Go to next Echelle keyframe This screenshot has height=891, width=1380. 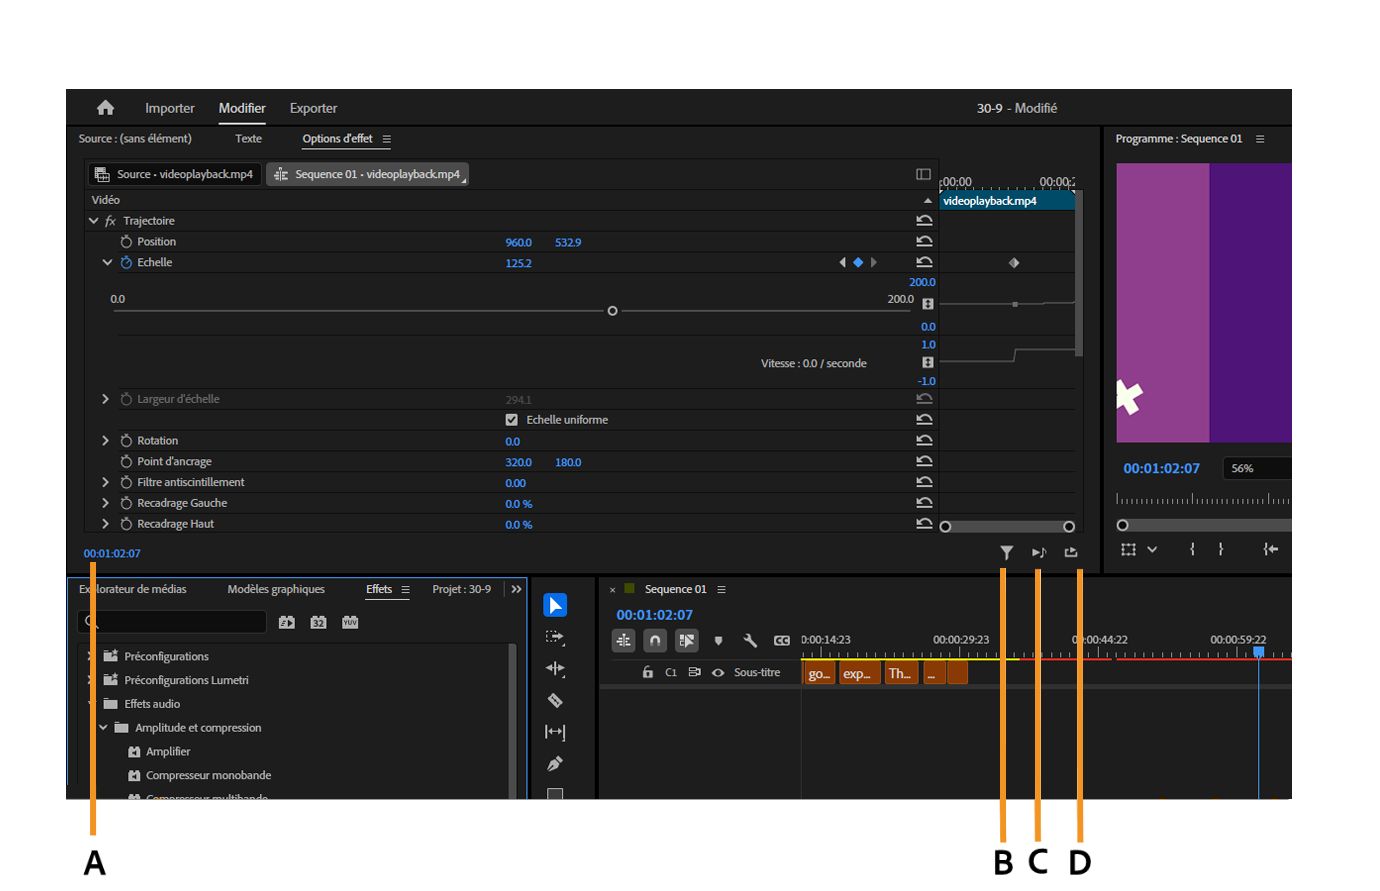[874, 263]
